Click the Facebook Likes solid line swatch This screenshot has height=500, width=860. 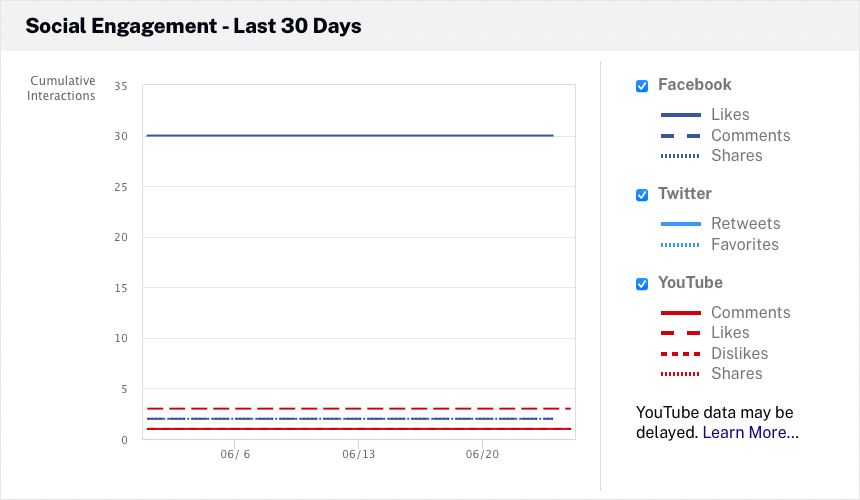pyautogui.click(x=680, y=115)
